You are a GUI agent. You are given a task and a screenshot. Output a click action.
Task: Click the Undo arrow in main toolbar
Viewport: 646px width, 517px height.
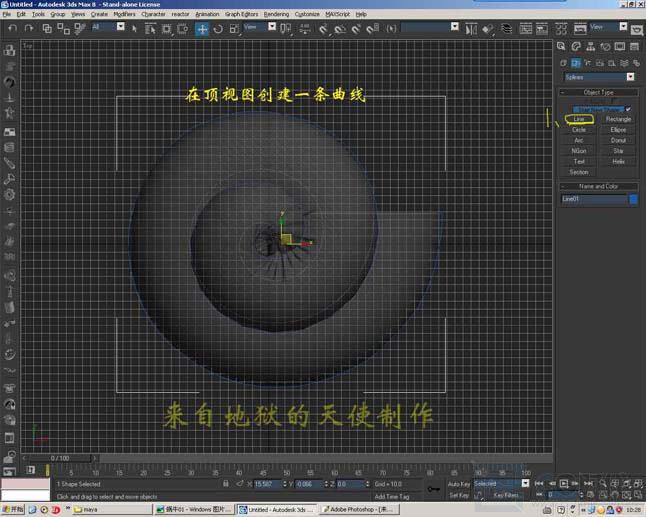click(13, 28)
